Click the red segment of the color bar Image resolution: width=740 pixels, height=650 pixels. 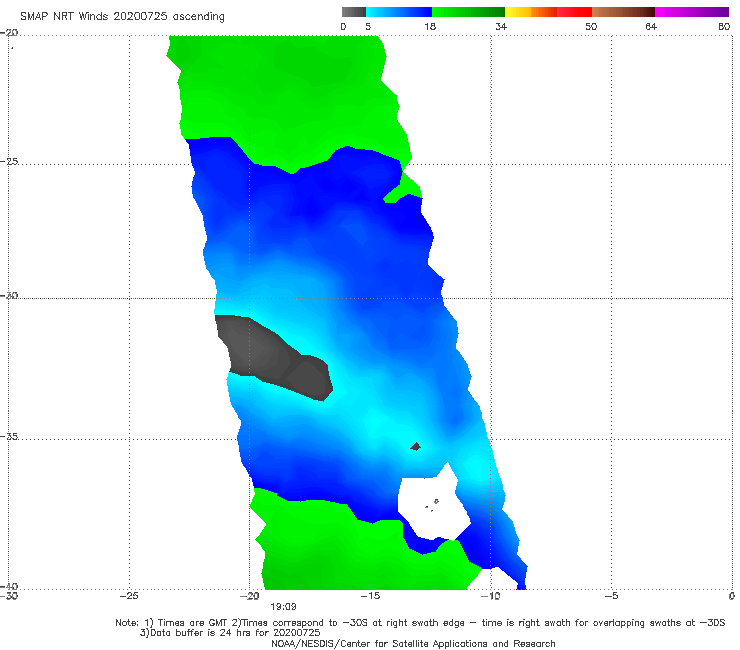(x=574, y=12)
